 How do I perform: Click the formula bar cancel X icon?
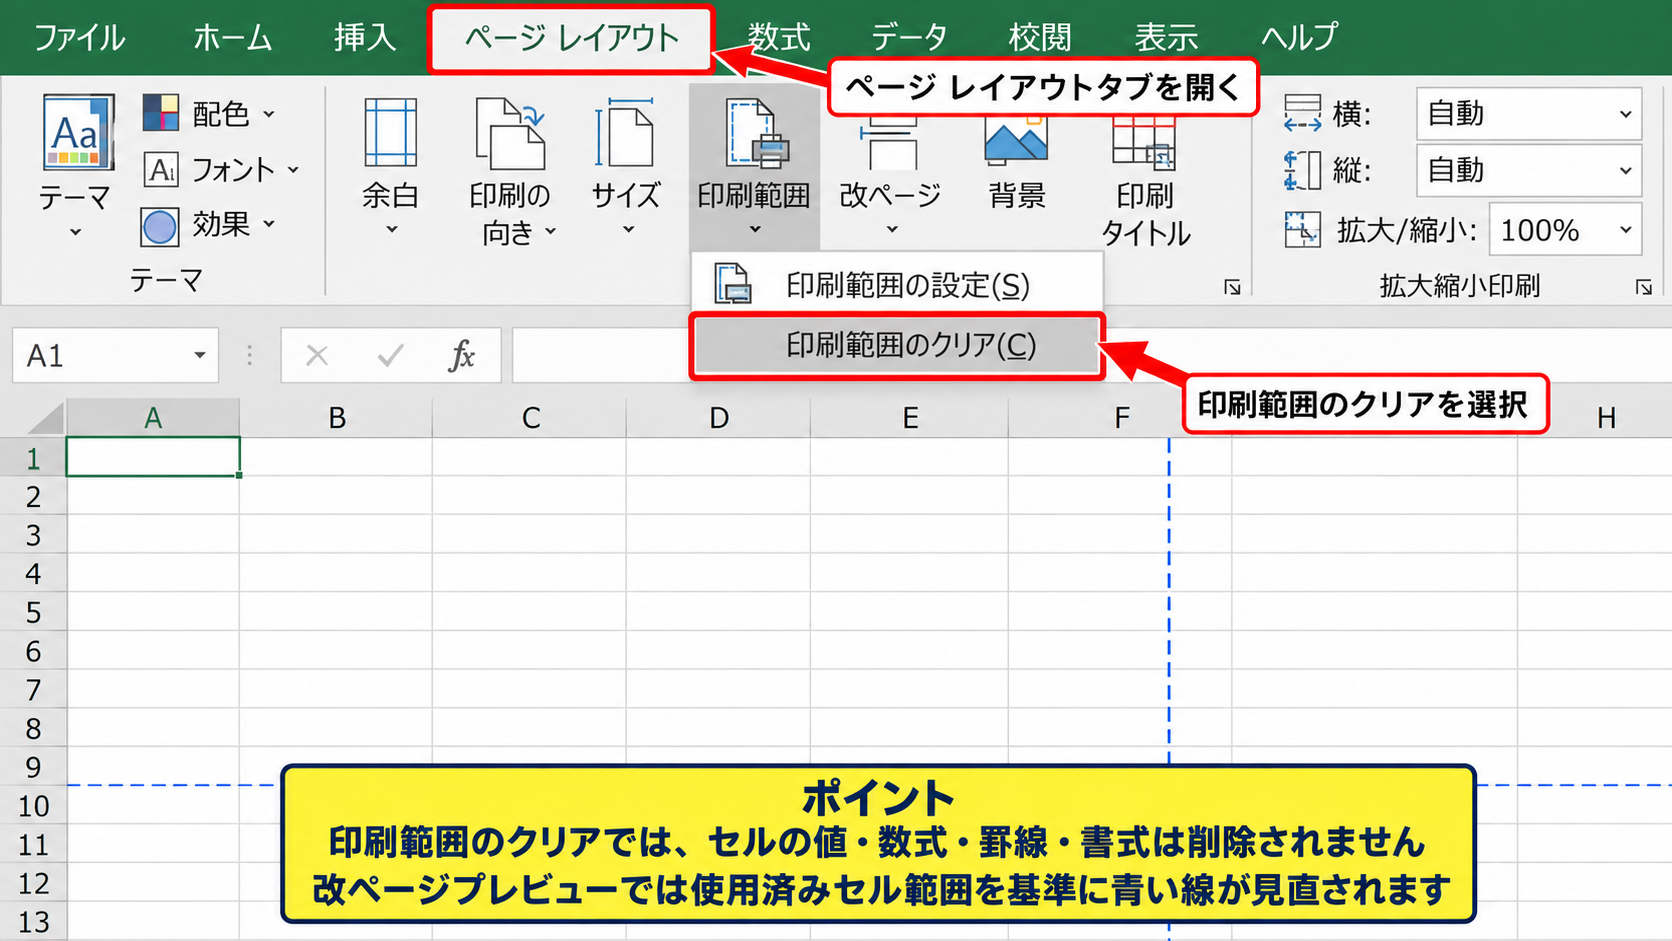317,355
